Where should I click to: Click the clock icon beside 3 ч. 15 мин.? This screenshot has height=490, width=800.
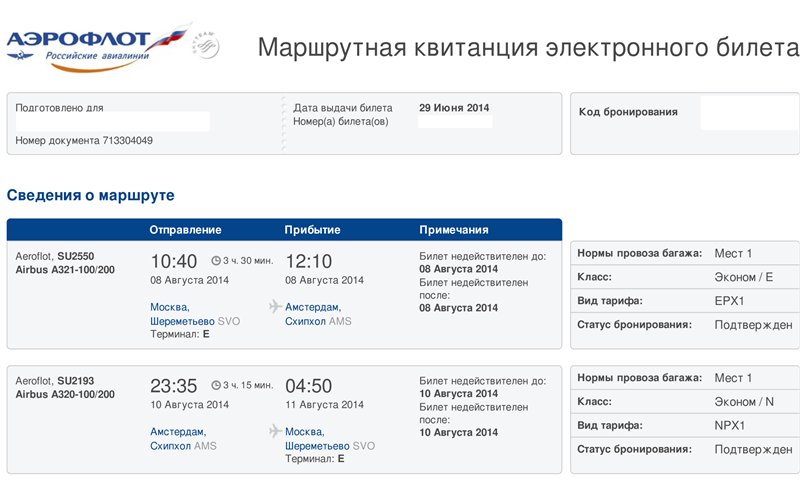[x=216, y=385]
